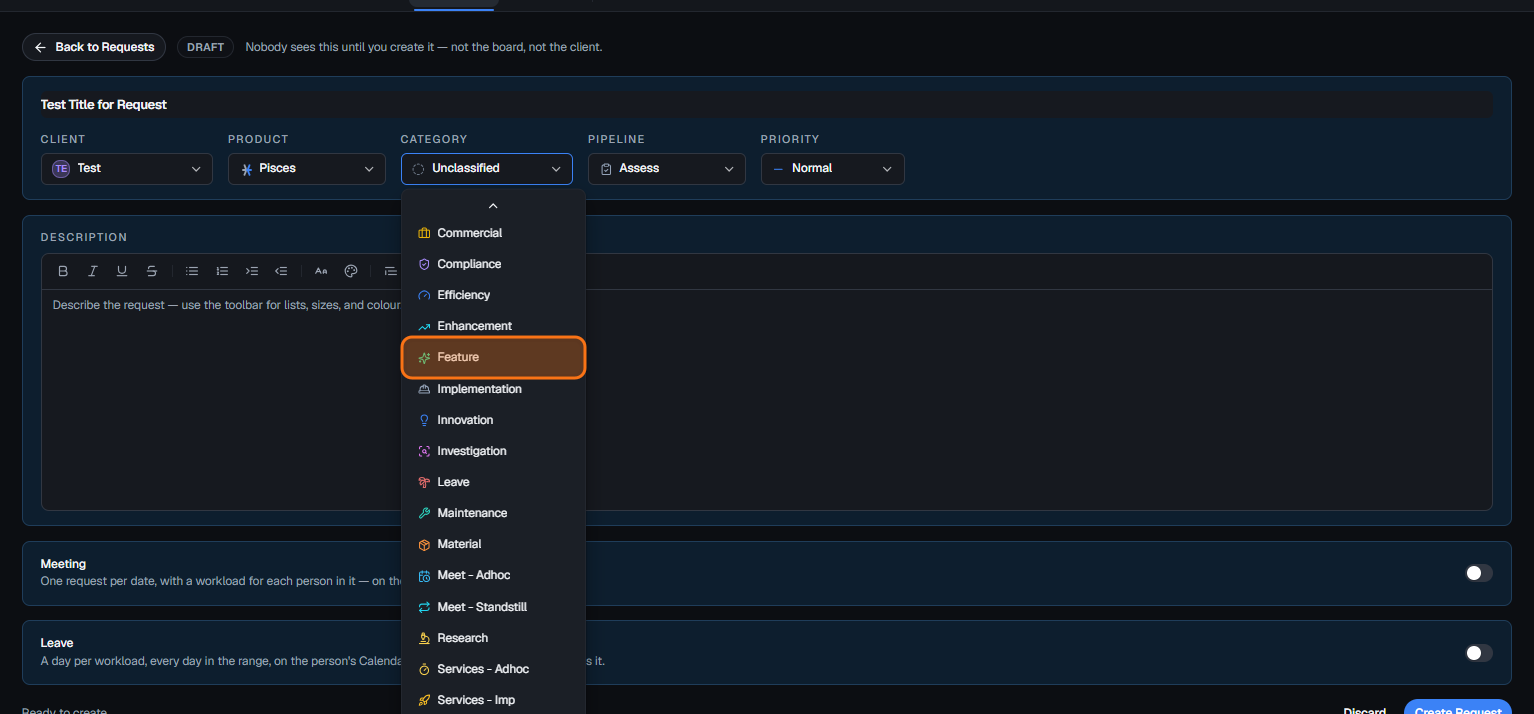This screenshot has height=714, width=1534.
Task: Choose Meet - Standstill category
Action: coord(493,607)
